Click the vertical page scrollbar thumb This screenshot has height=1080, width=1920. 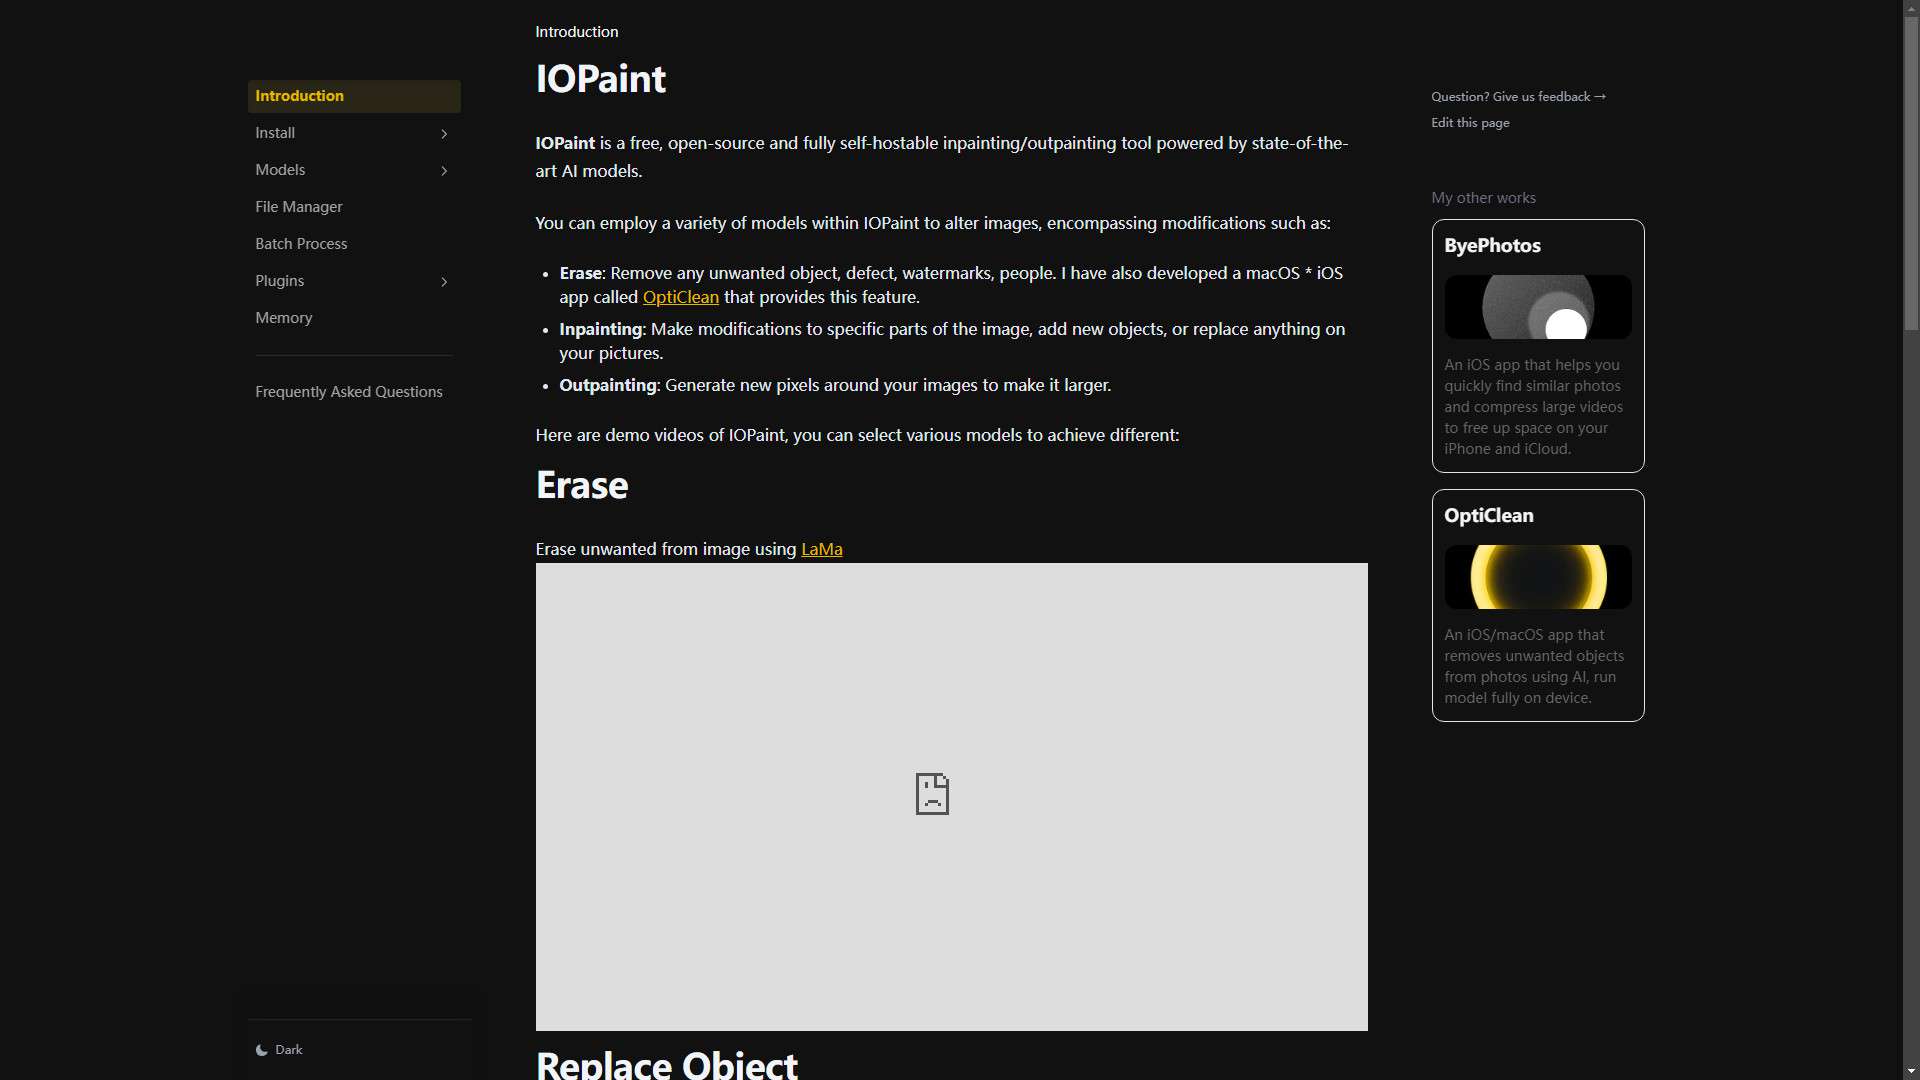(1911, 173)
